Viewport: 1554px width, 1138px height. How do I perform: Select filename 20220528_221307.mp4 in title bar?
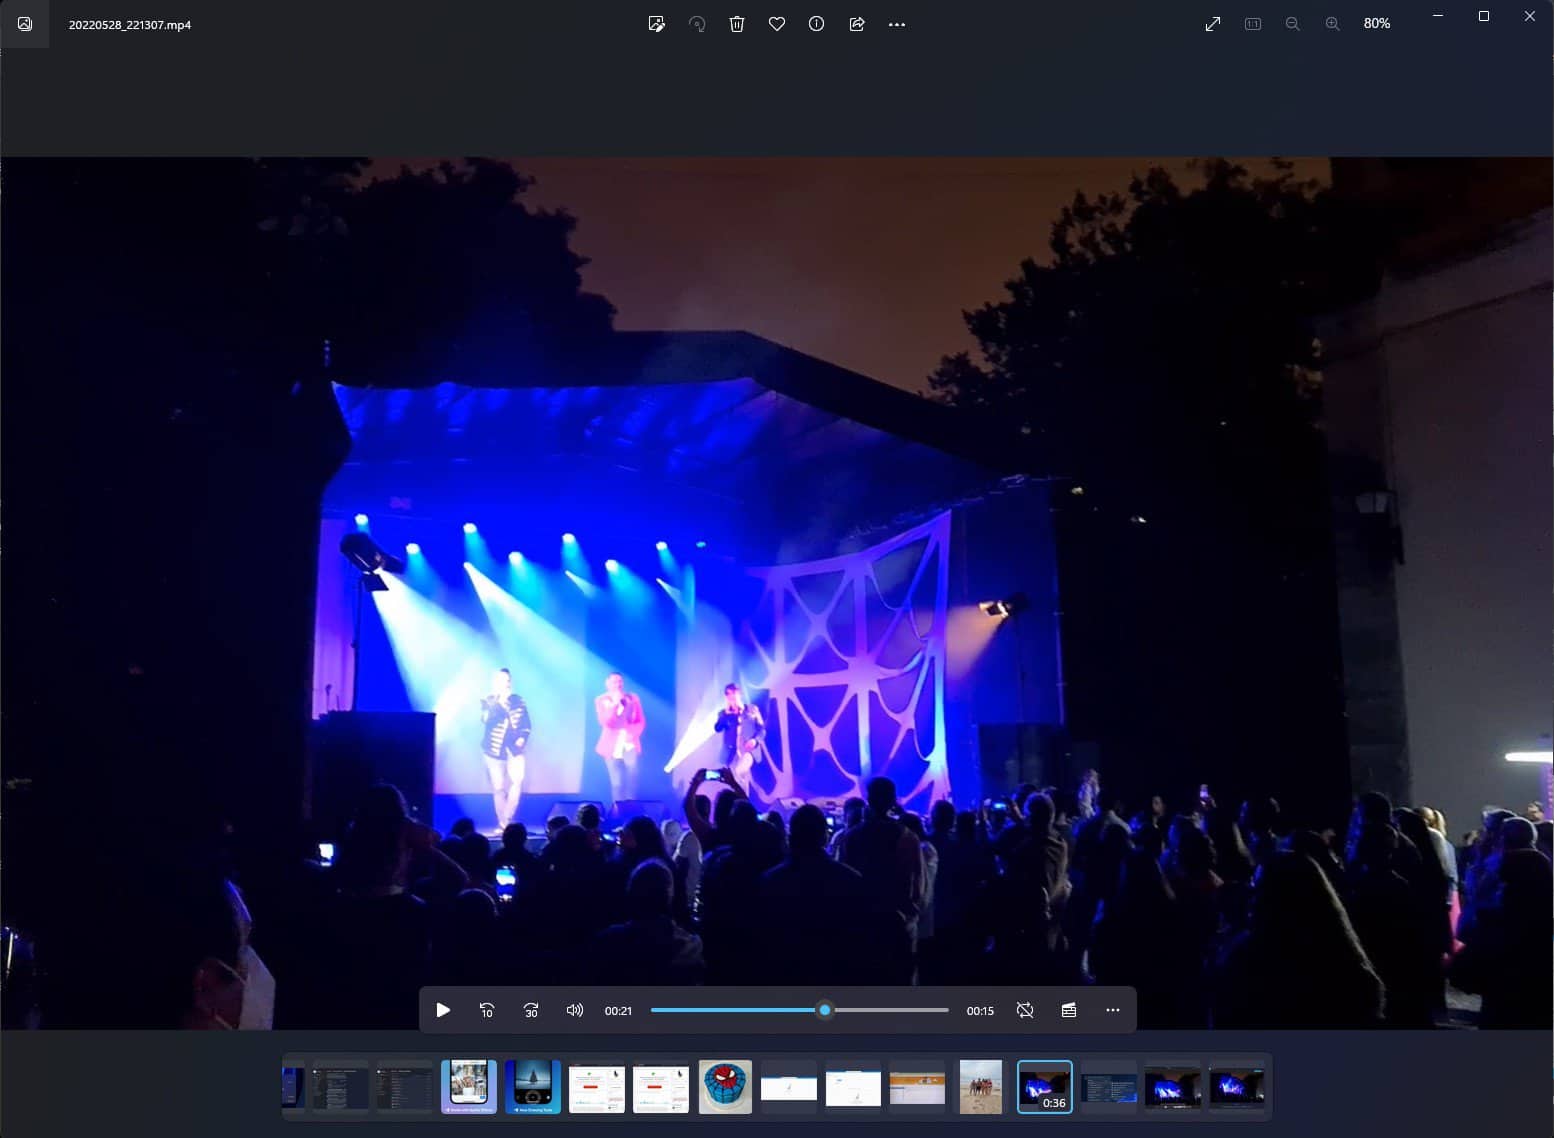coord(130,24)
